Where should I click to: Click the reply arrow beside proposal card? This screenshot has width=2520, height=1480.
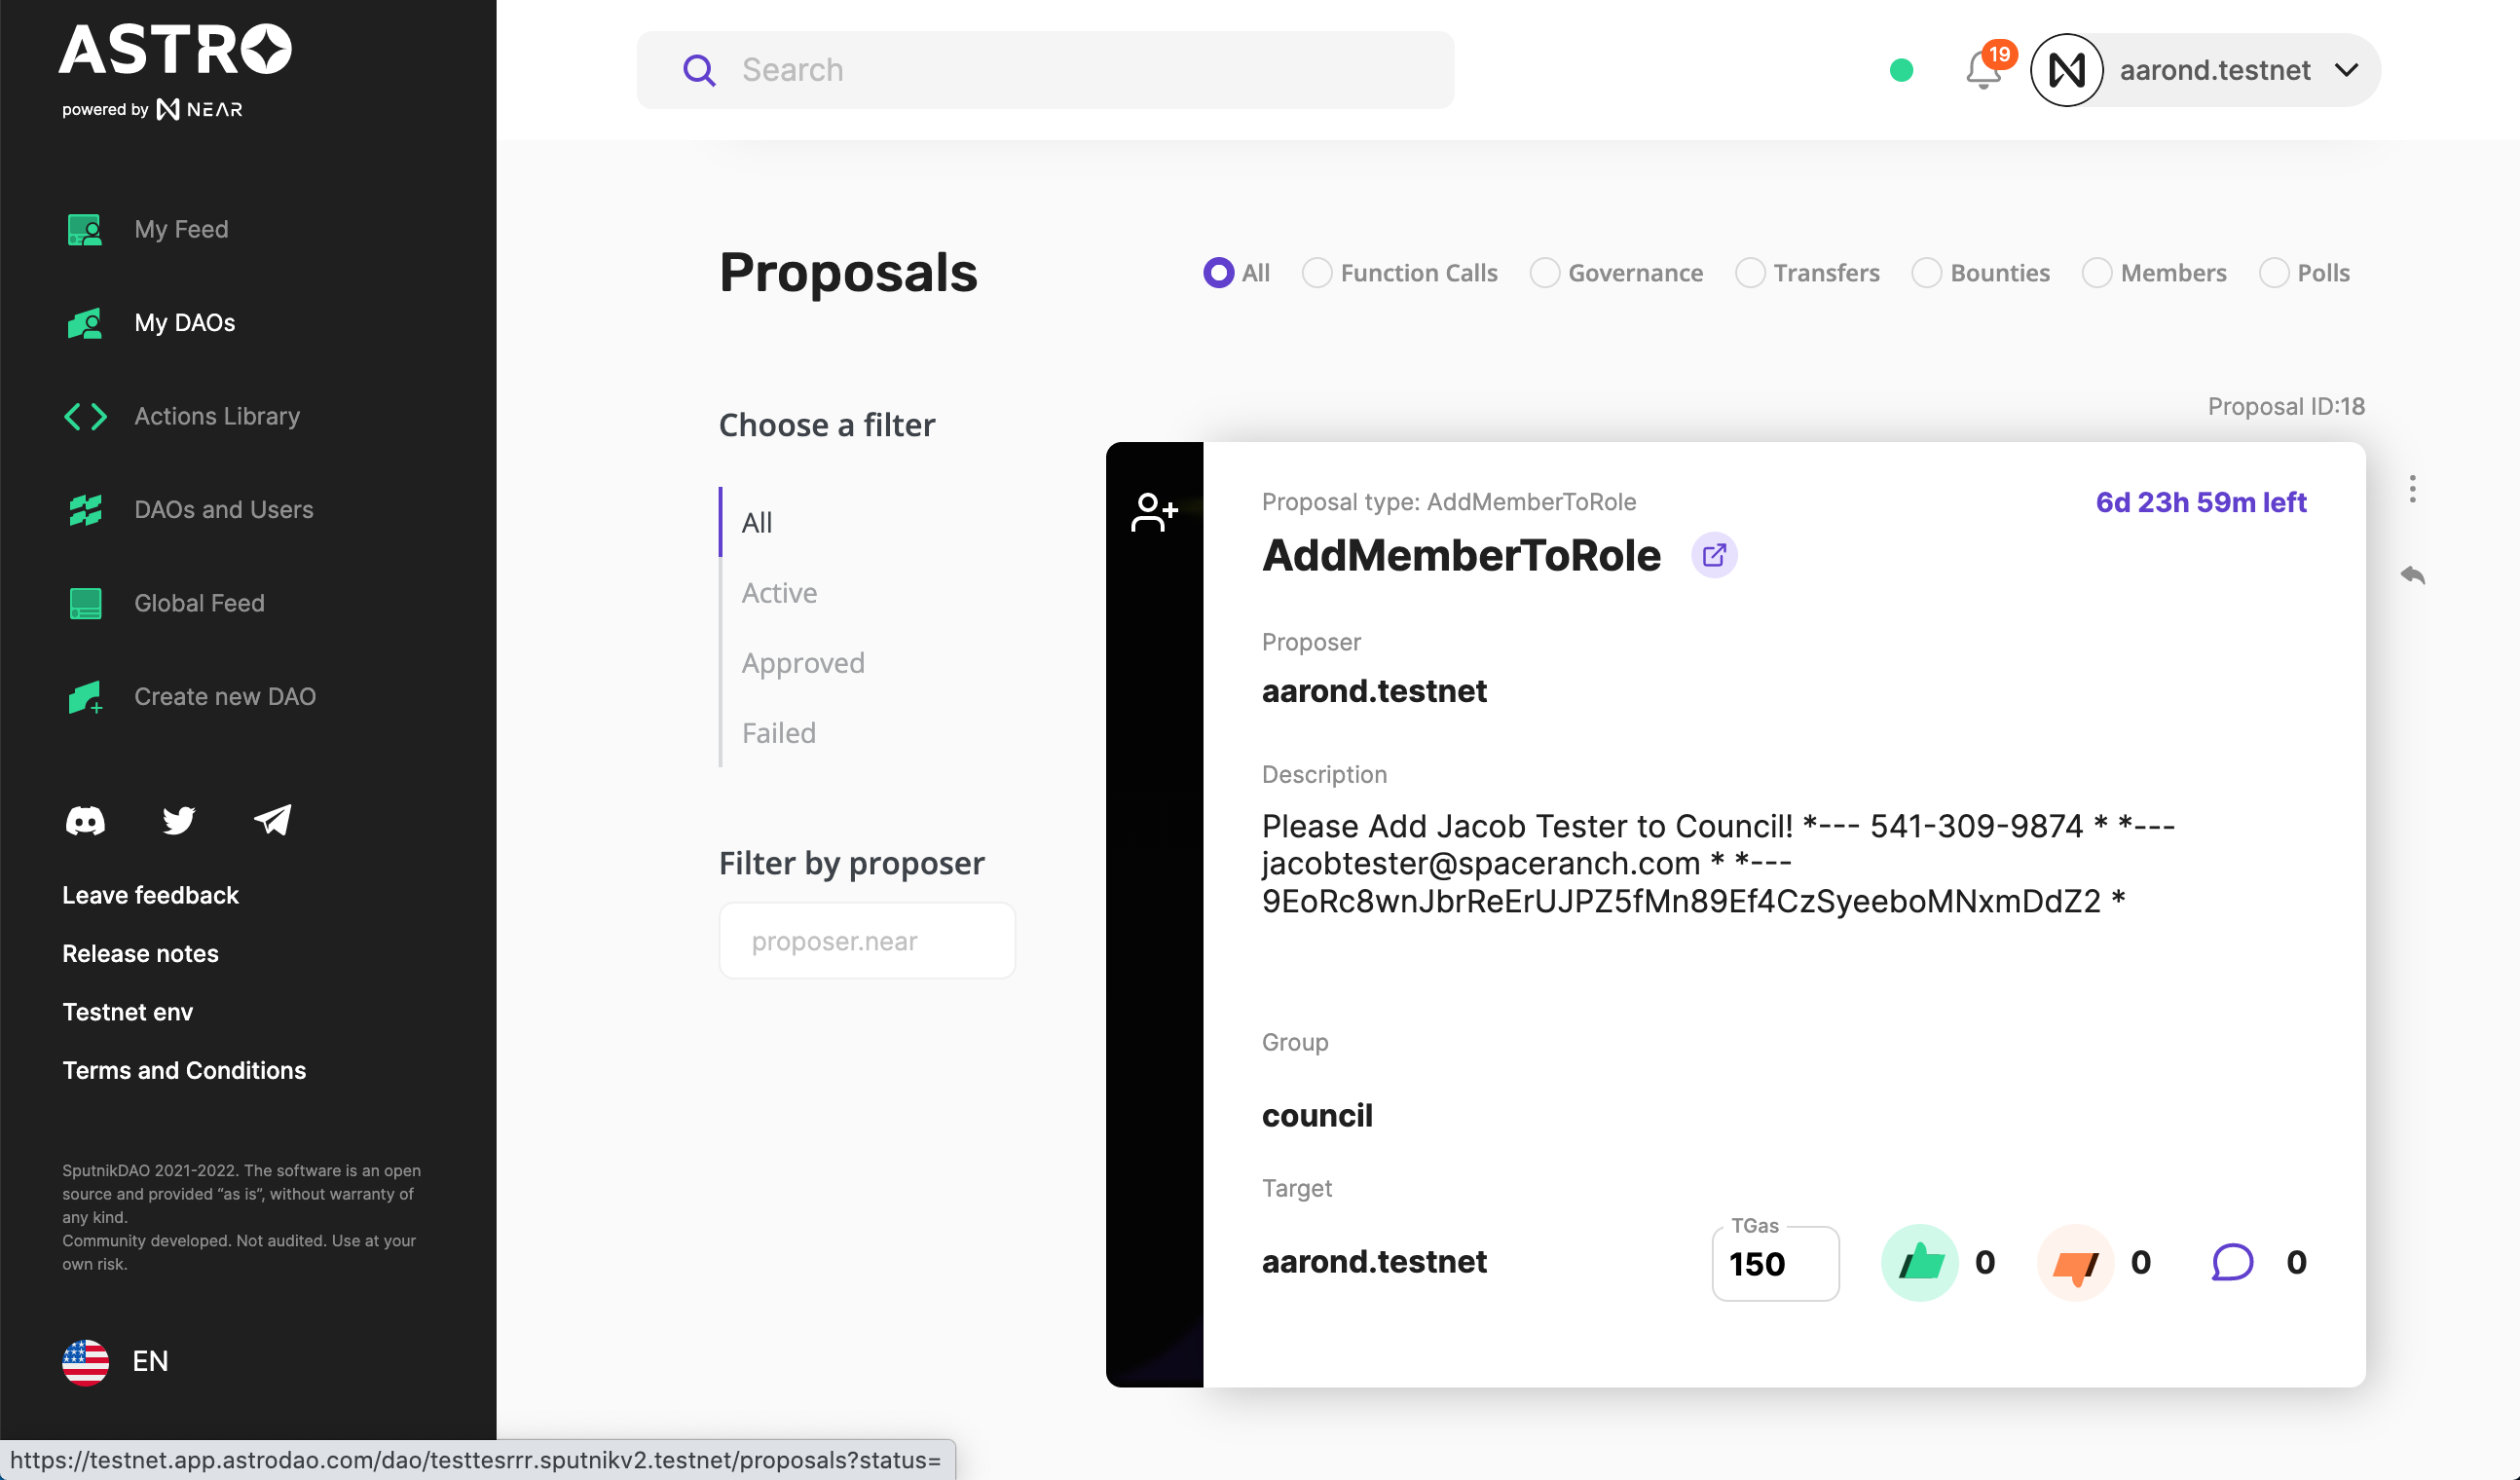(2413, 575)
